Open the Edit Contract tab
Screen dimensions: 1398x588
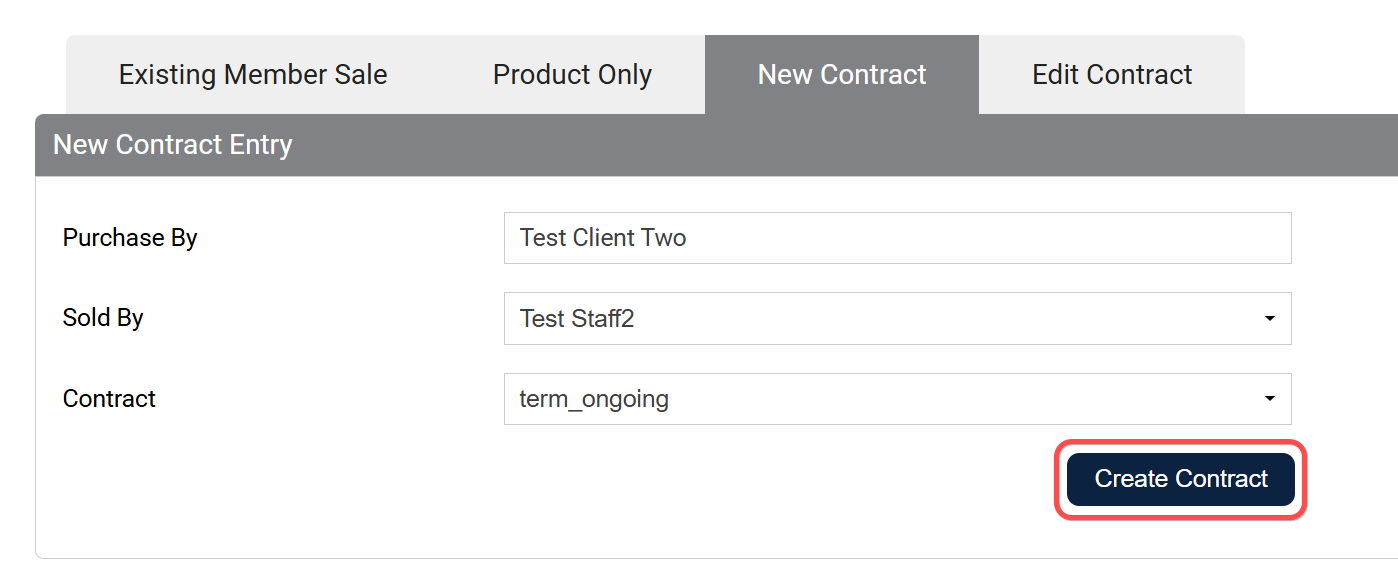point(1111,74)
